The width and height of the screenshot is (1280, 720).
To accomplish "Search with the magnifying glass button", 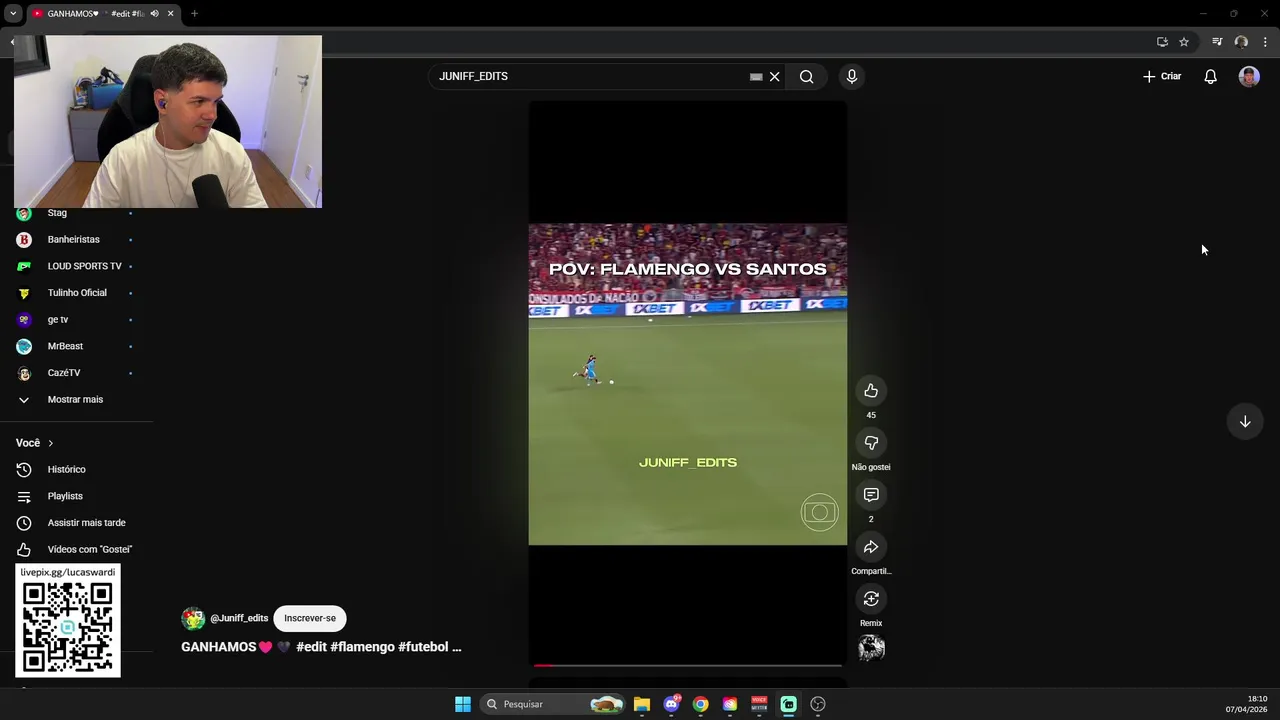I will 806,77.
